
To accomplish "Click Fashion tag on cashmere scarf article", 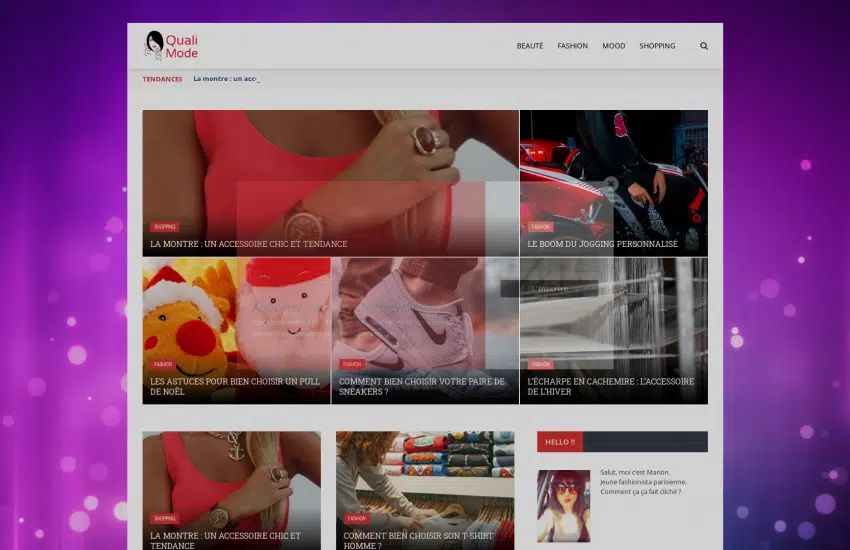I will [x=541, y=364].
